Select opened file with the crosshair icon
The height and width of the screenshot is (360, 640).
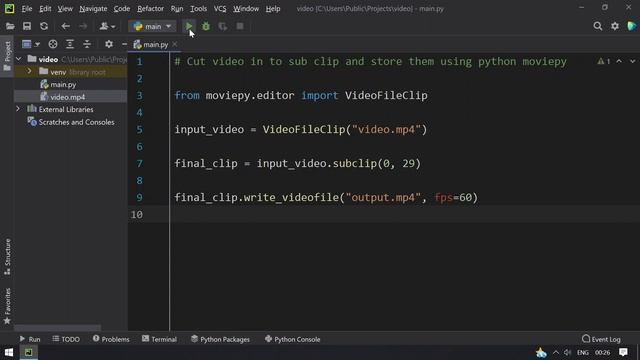pos(53,44)
